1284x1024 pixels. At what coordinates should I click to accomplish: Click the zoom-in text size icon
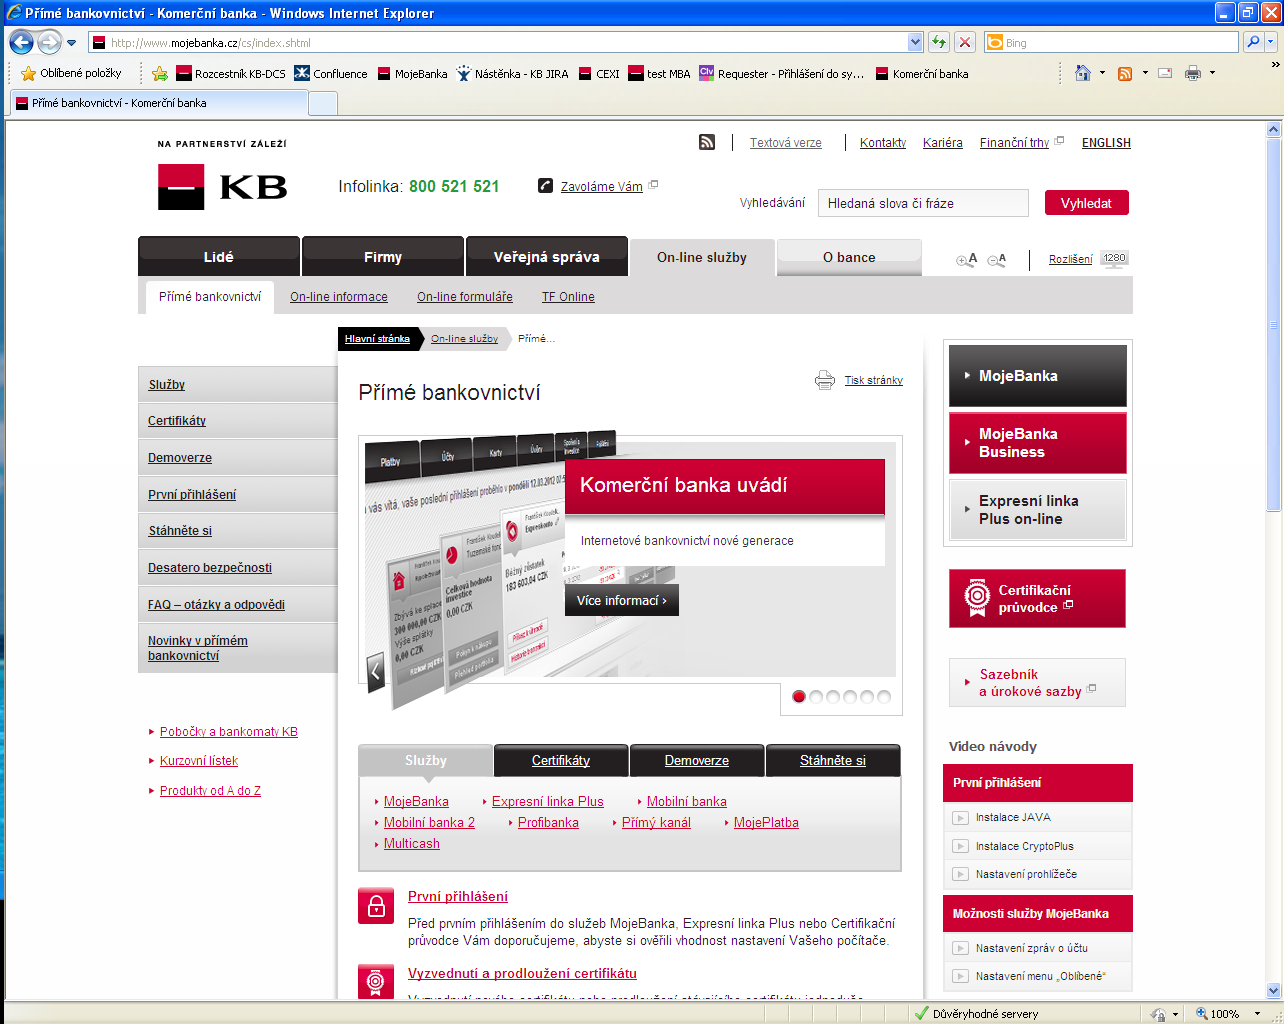coord(967,259)
